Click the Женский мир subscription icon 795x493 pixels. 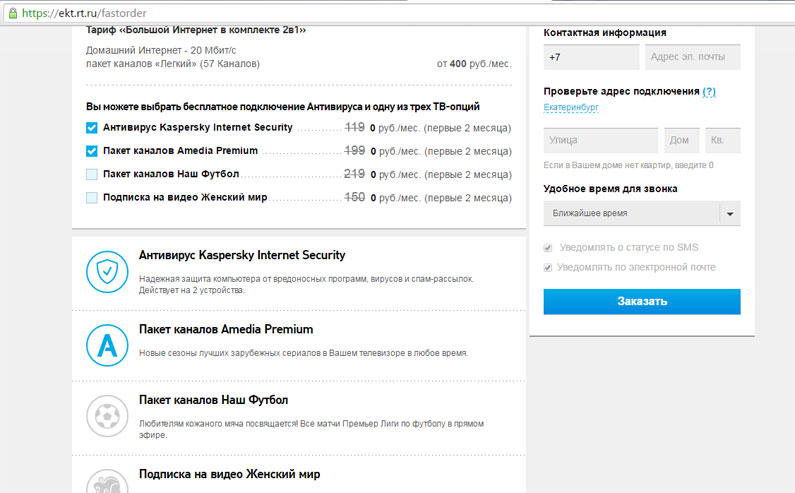point(104,482)
